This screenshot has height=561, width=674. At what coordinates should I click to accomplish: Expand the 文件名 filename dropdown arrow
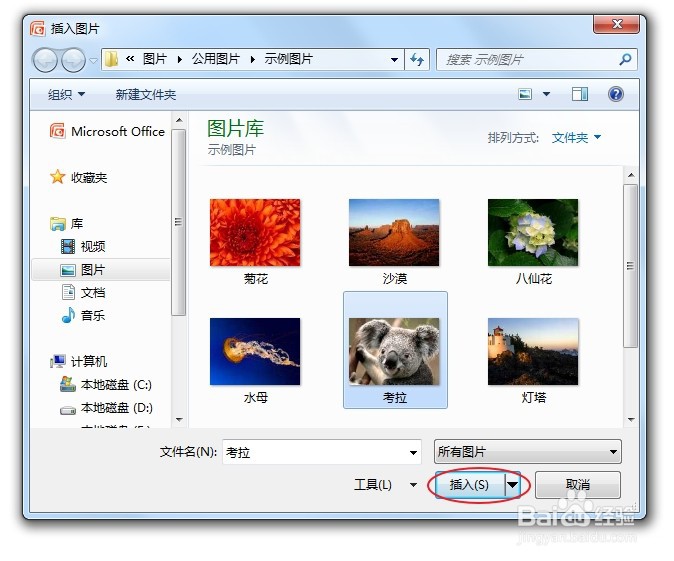[x=413, y=452]
